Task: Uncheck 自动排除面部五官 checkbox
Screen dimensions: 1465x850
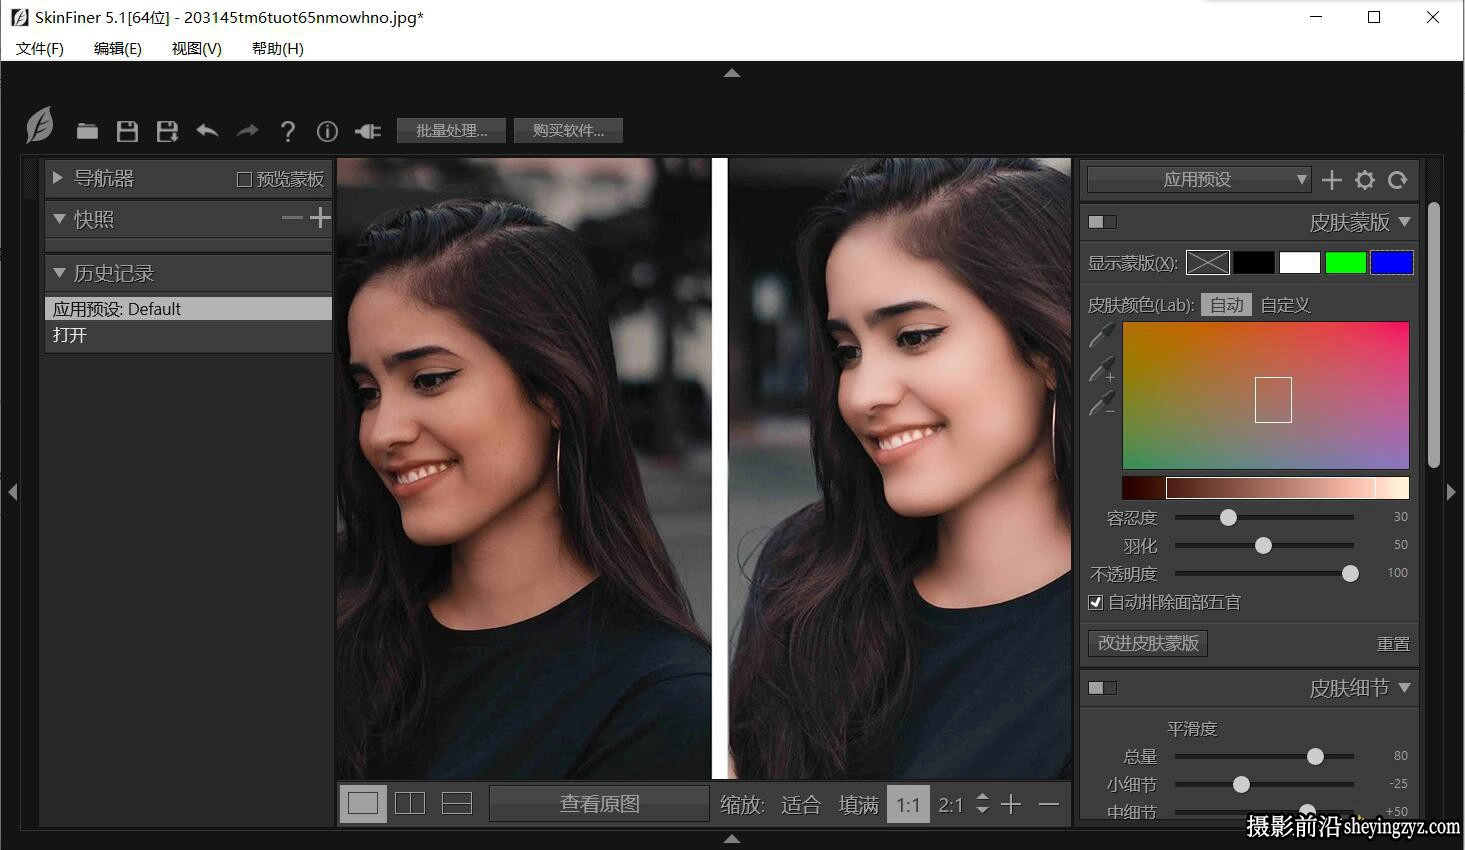Action: (x=1095, y=602)
